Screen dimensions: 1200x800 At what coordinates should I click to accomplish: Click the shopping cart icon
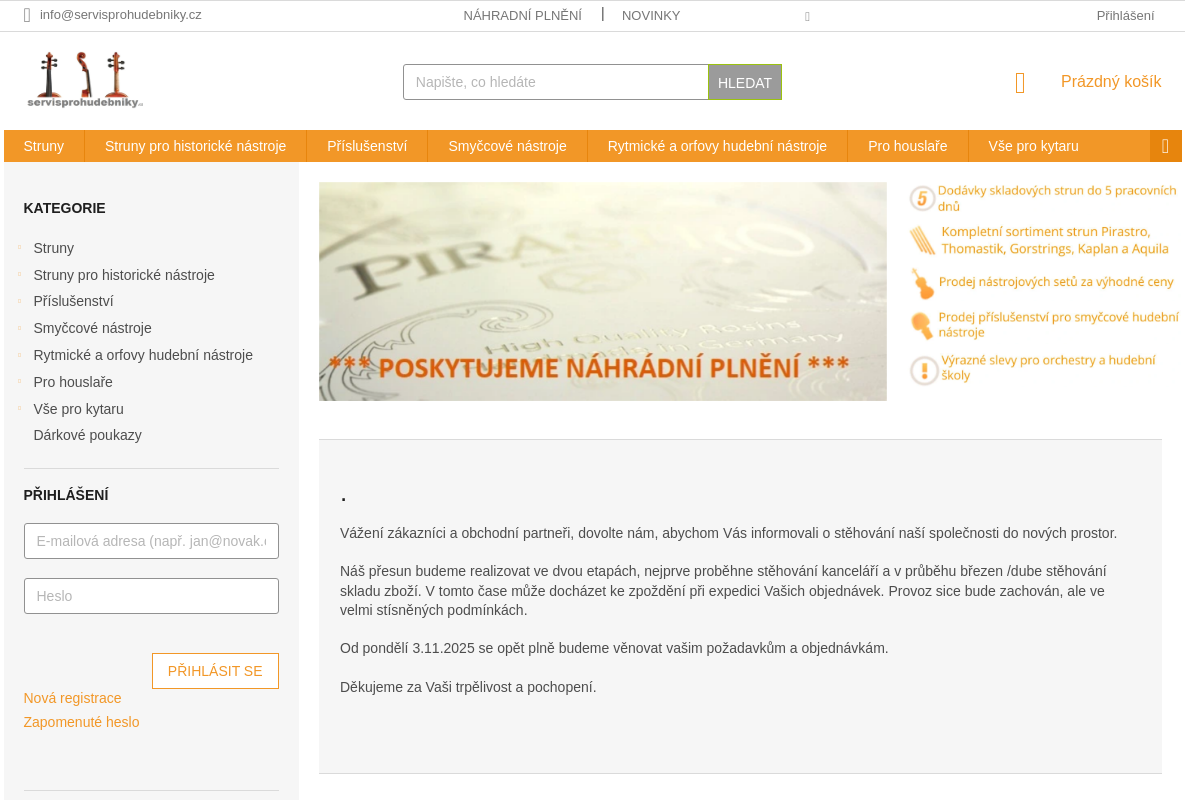click(1020, 83)
